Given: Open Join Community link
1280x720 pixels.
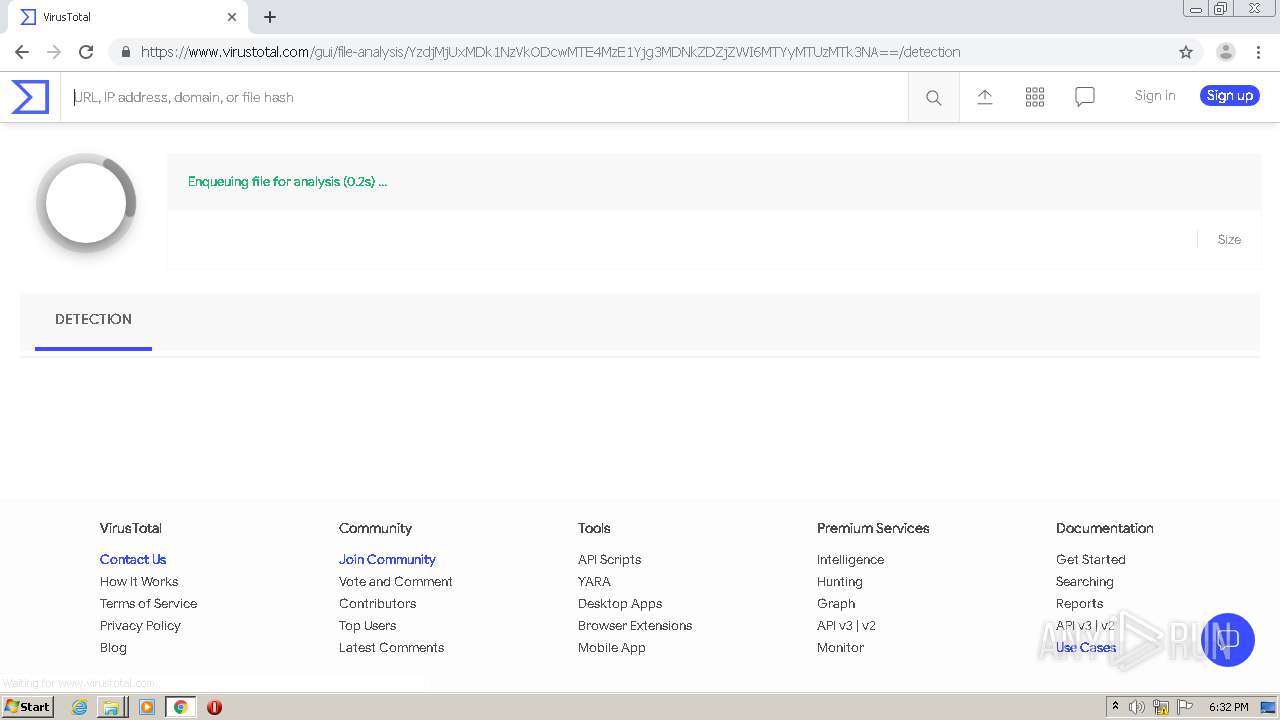Looking at the screenshot, I should coord(387,560).
